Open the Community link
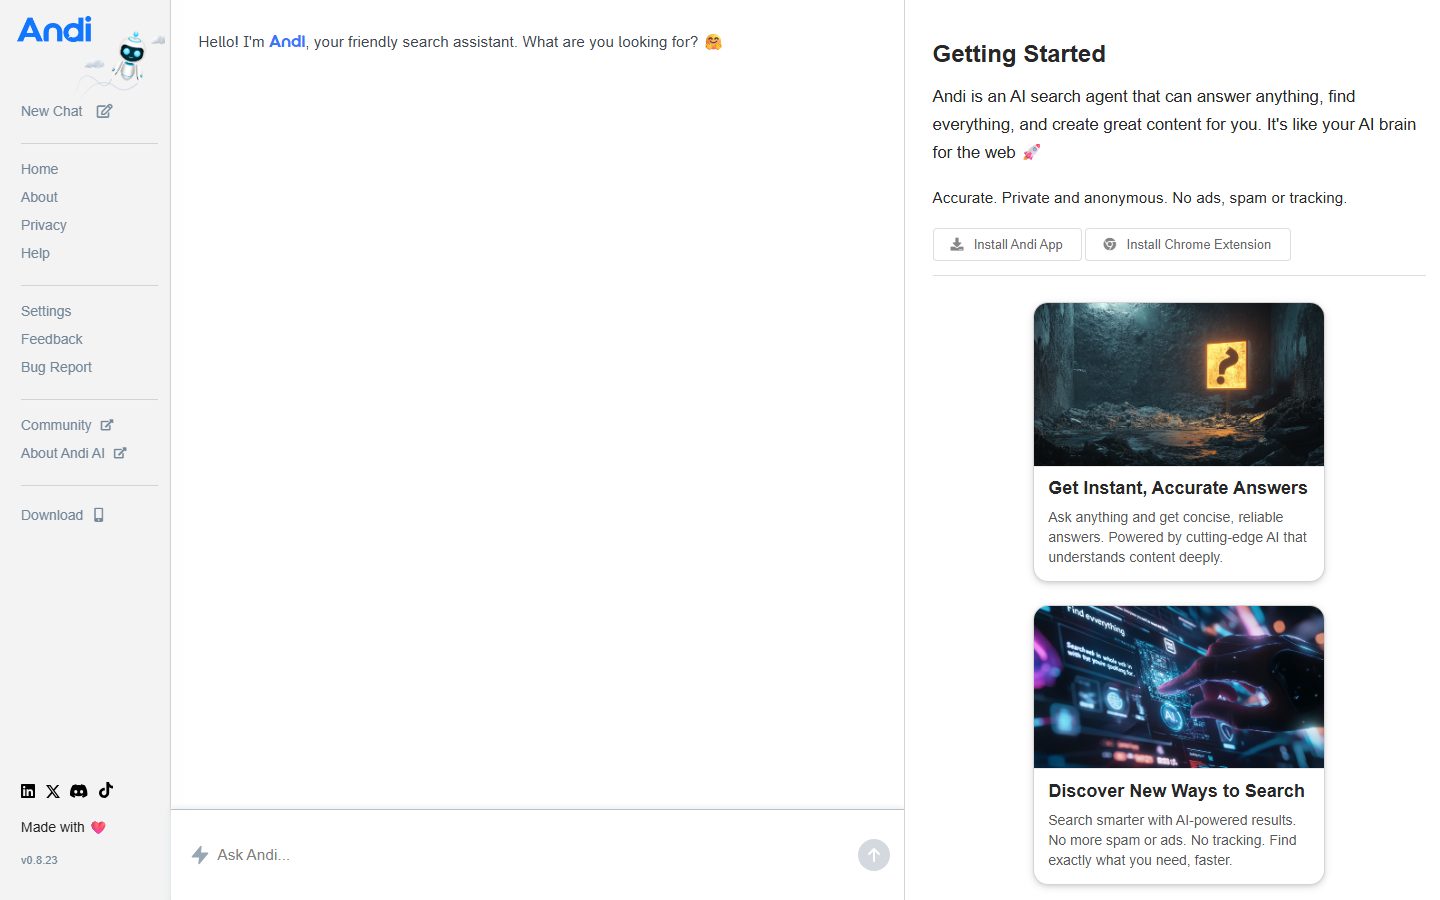This screenshot has width=1440, height=900. 56,425
